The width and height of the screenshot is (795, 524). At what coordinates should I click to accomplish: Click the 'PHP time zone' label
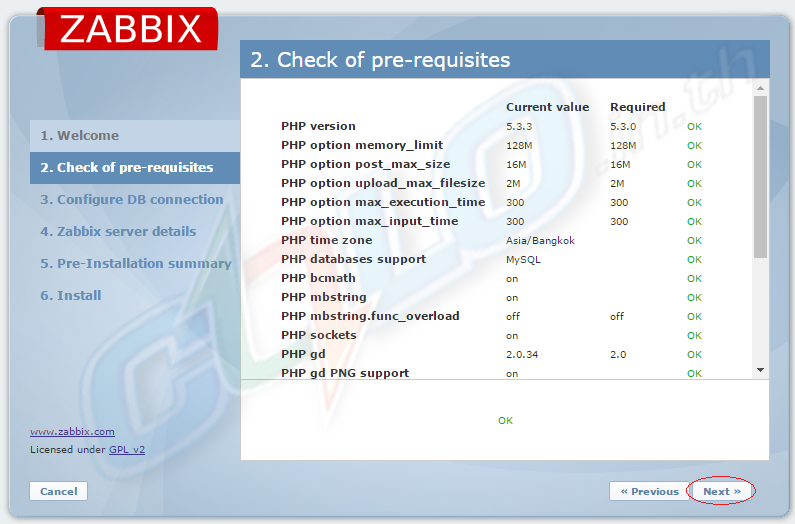click(327, 240)
